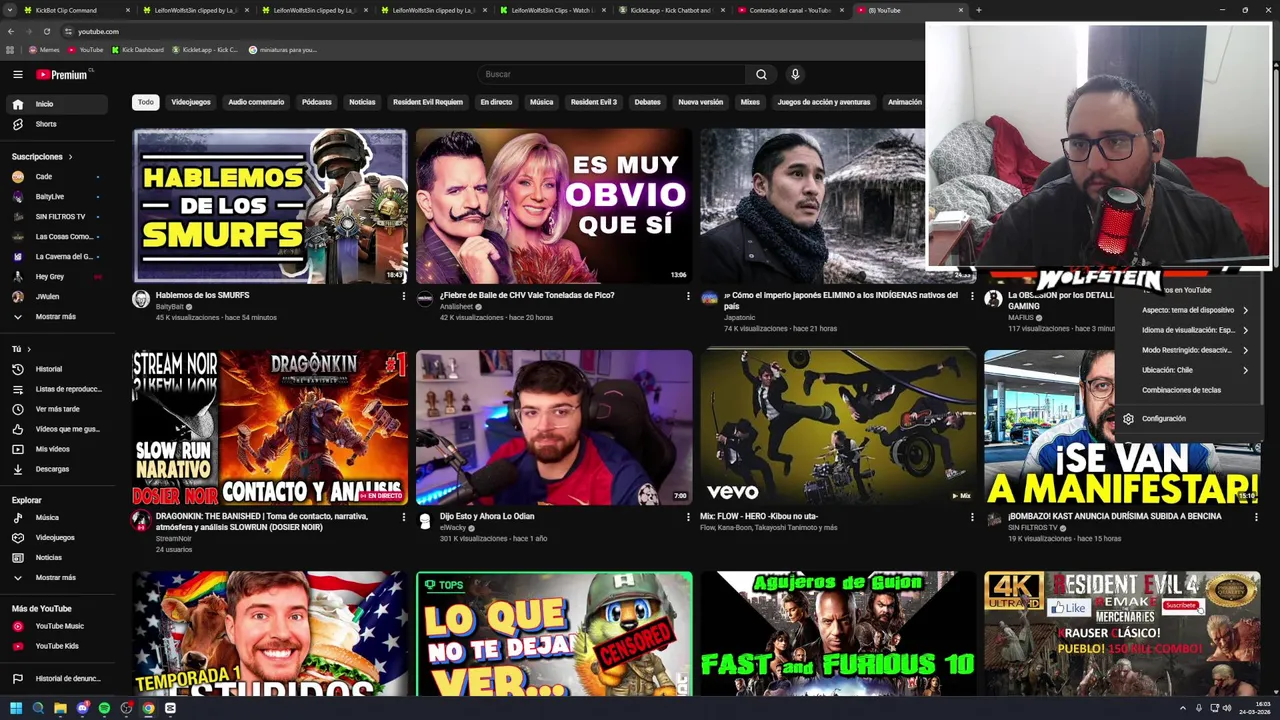
Task: Open Descargas in the sidebar
Action: point(58,469)
